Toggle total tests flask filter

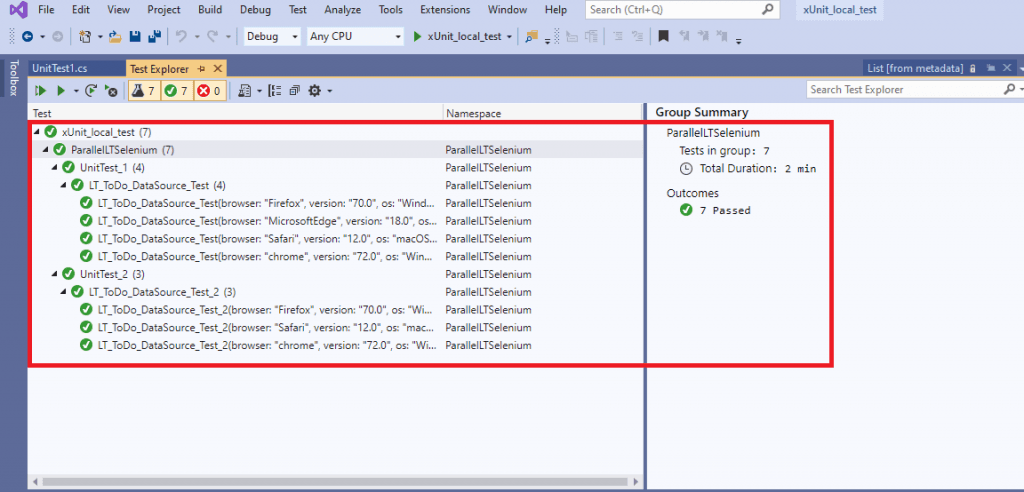coord(143,90)
